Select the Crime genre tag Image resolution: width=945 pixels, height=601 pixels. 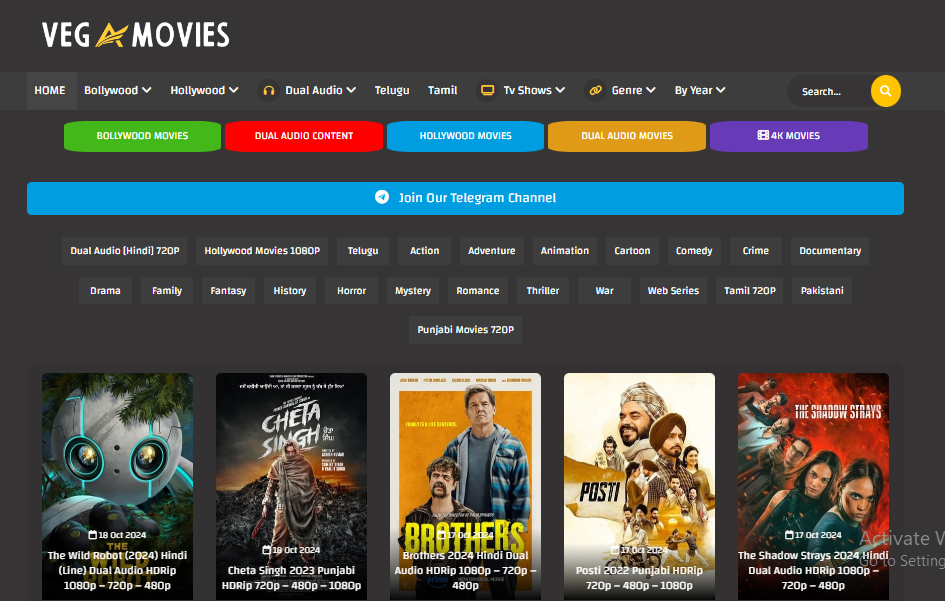[x=756, y=251]
